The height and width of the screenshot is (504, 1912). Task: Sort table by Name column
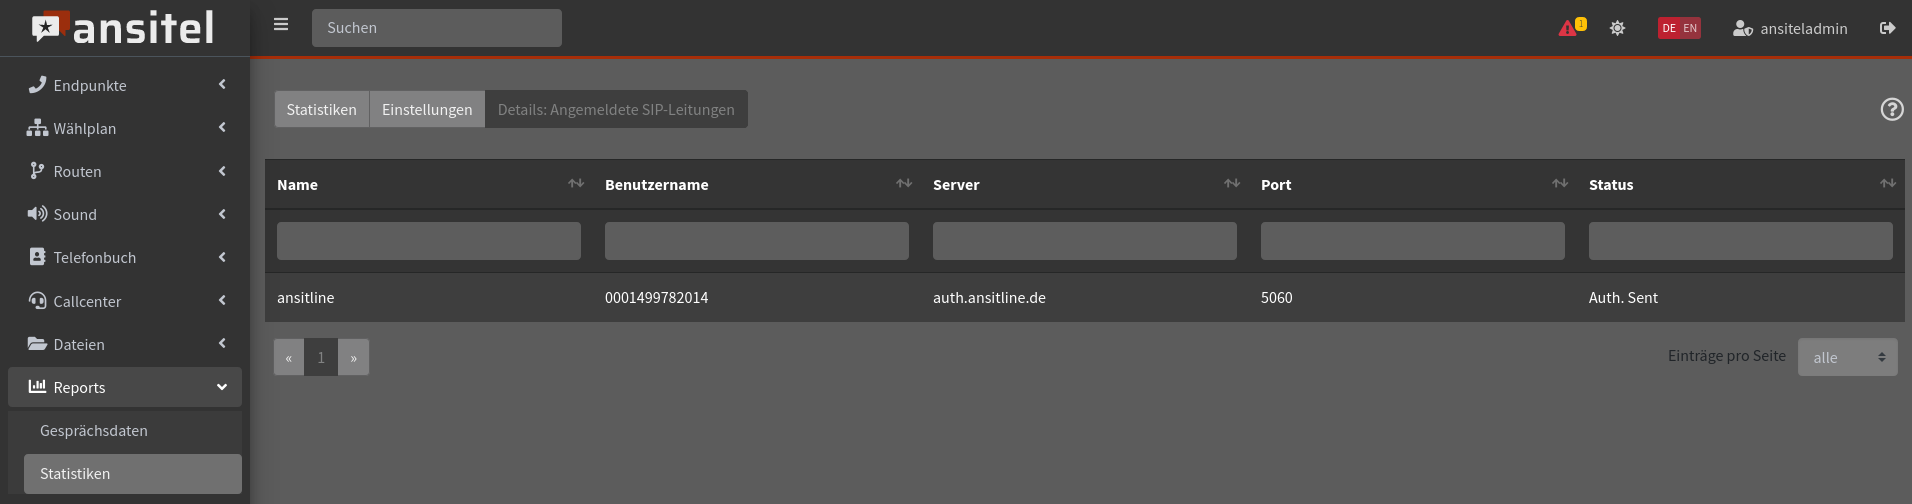tap(575, 184)
